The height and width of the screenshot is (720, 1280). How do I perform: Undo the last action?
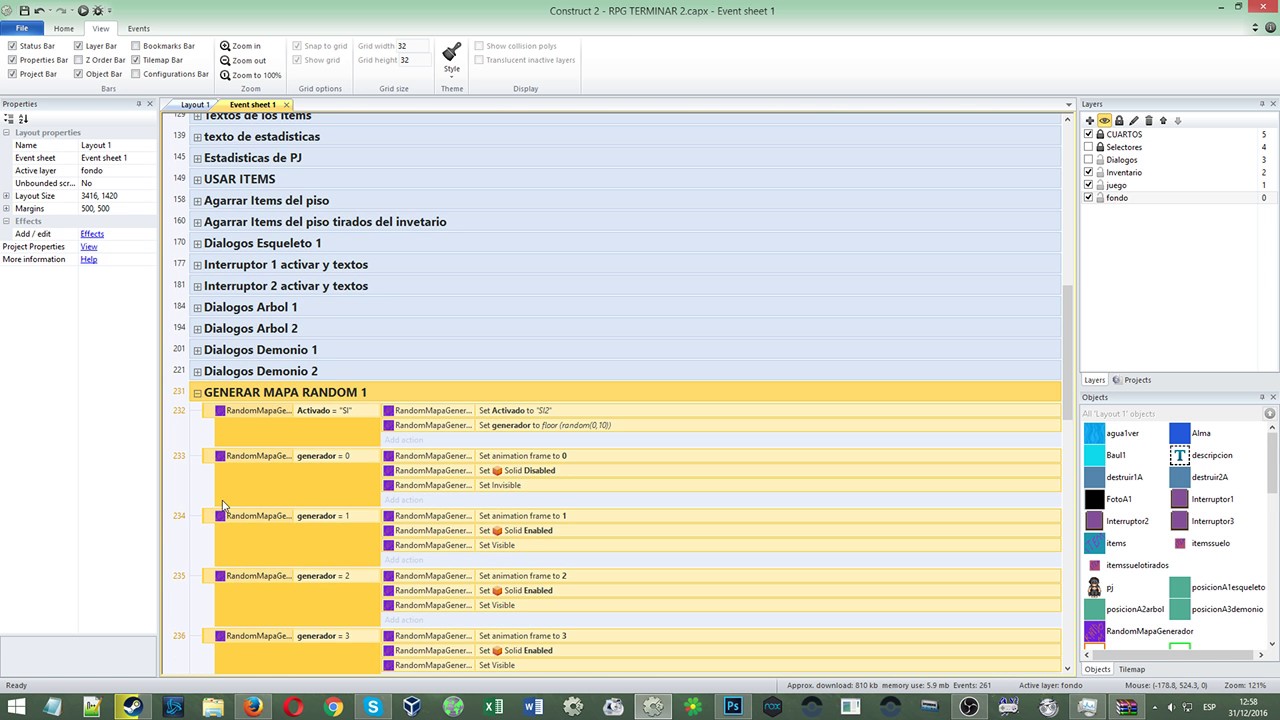39,10
